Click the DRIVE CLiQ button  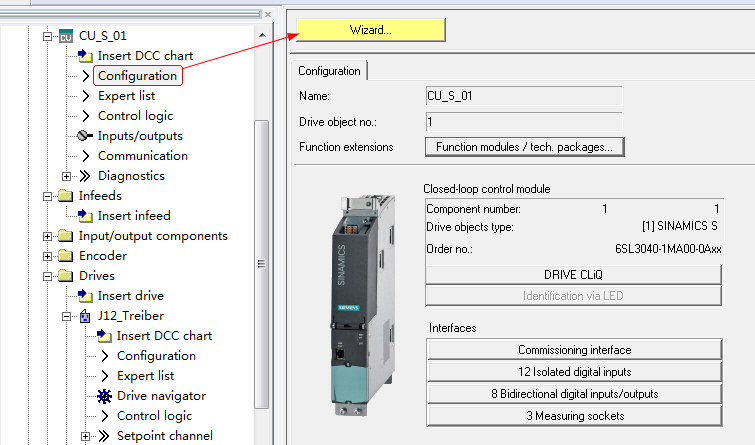(573, 275)
